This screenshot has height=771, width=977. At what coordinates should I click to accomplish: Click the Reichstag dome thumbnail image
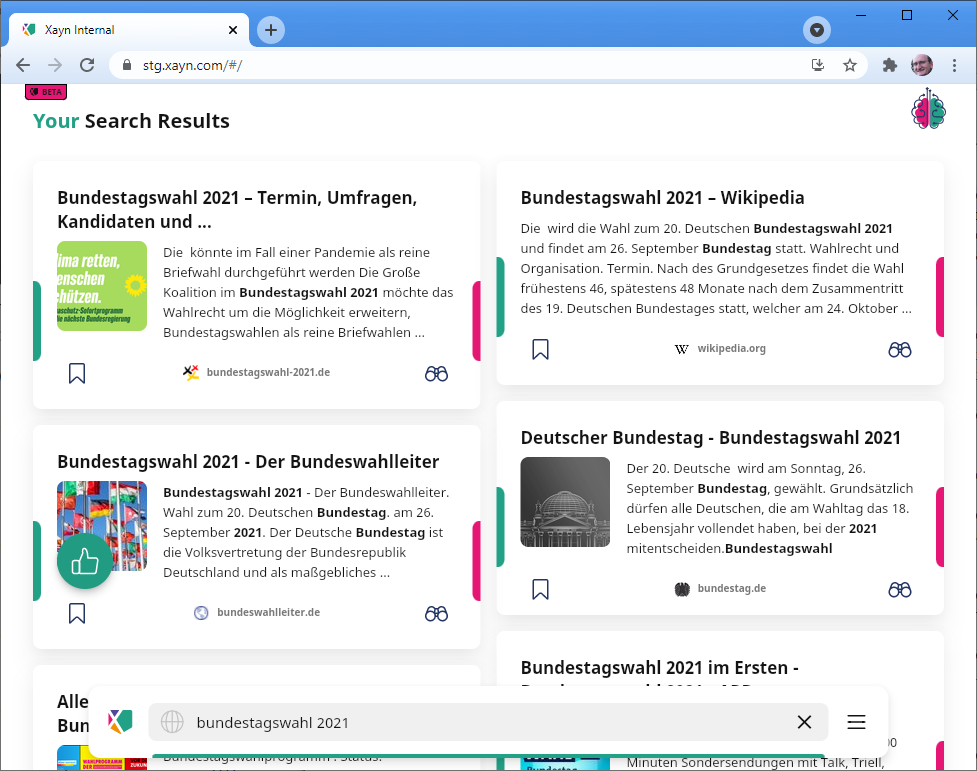tap(565, 502)
